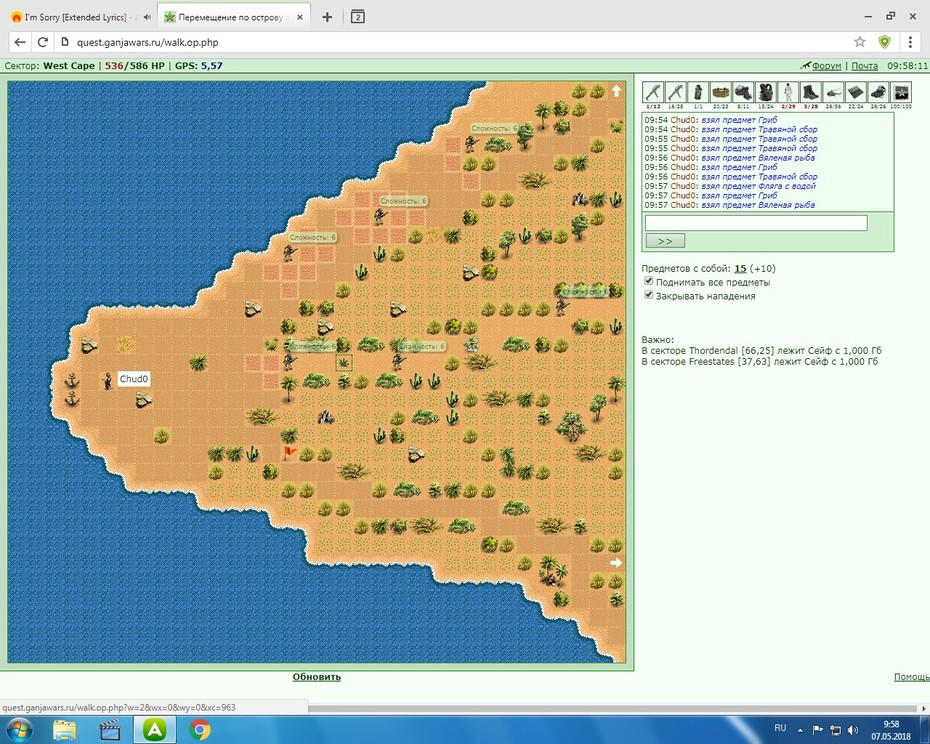Click the 536/586 HP status text
This screenshot has height=744, width=930.
(x=135, y=66)
